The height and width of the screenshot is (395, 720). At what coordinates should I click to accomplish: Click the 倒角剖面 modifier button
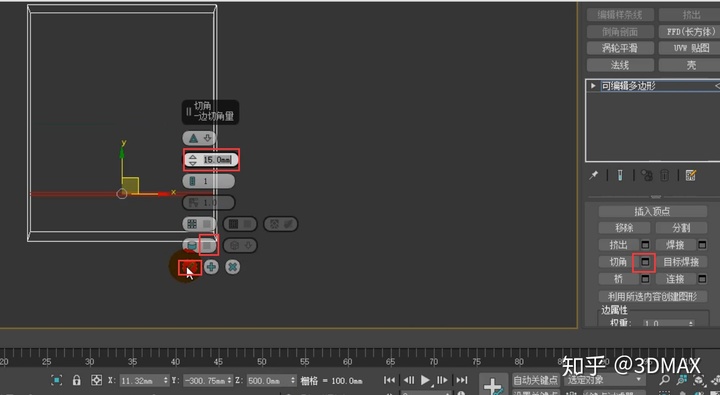click(x=620, y=32)
